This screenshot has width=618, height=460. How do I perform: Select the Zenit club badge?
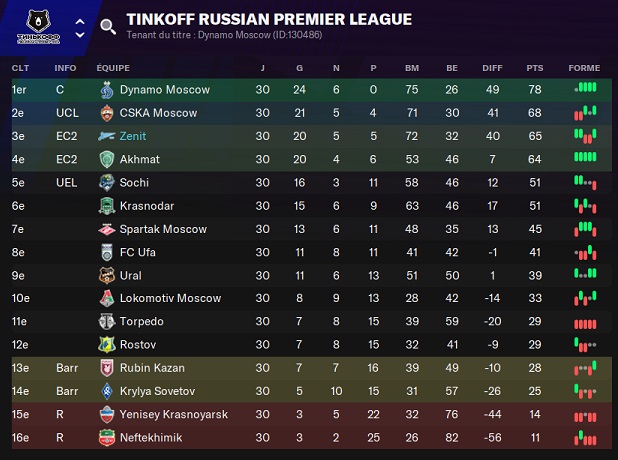coord(107,136)
